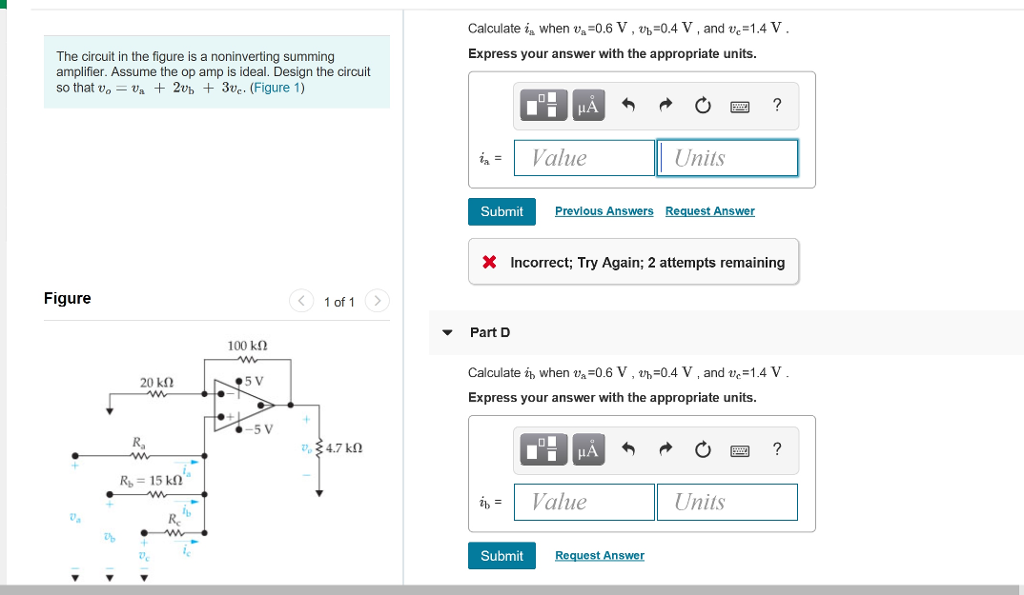Click the reset icon in the ia answer toolbar
The image size is (1024, 595).
pos(702,104)
